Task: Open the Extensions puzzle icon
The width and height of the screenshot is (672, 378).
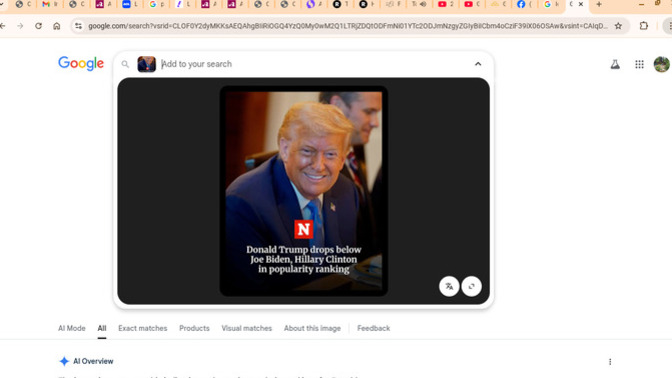Action: tap(644, 26)
